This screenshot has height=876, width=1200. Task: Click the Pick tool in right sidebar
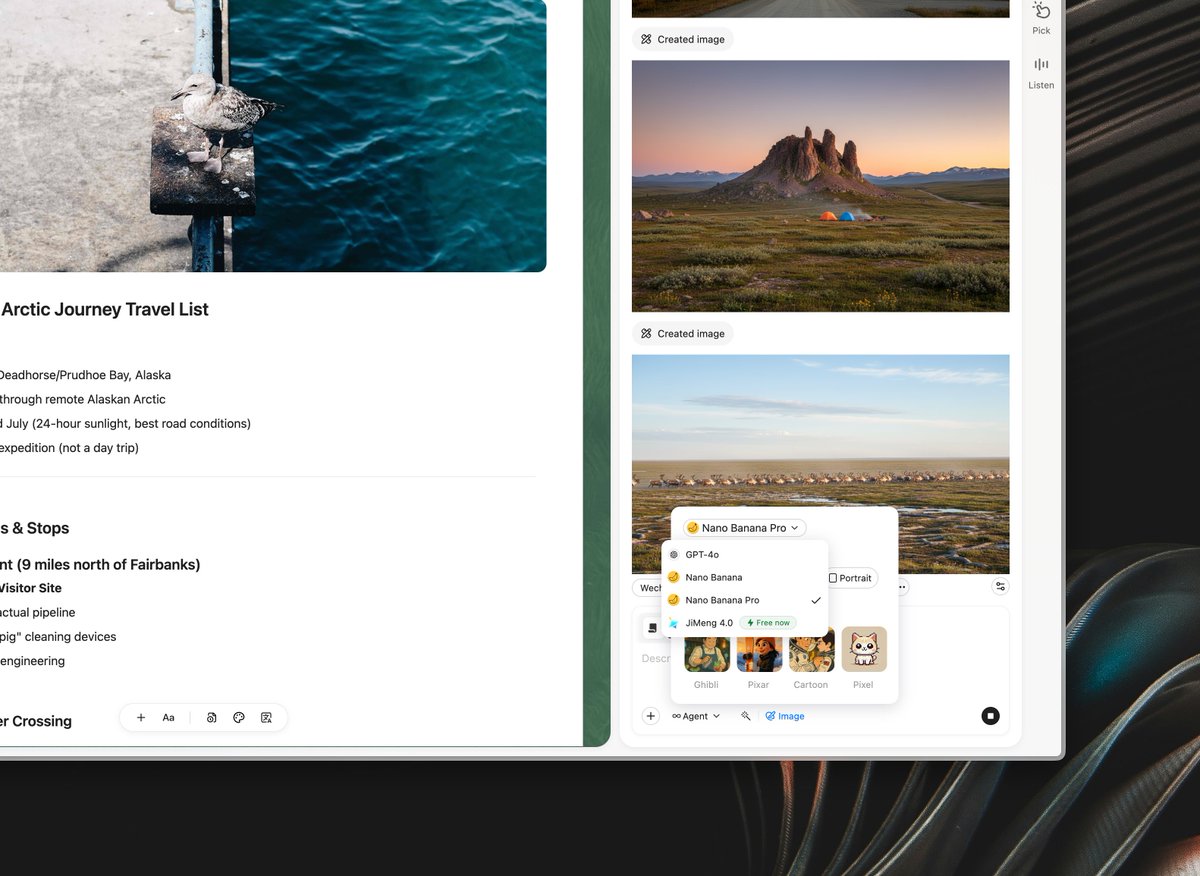coord(1041,18)
